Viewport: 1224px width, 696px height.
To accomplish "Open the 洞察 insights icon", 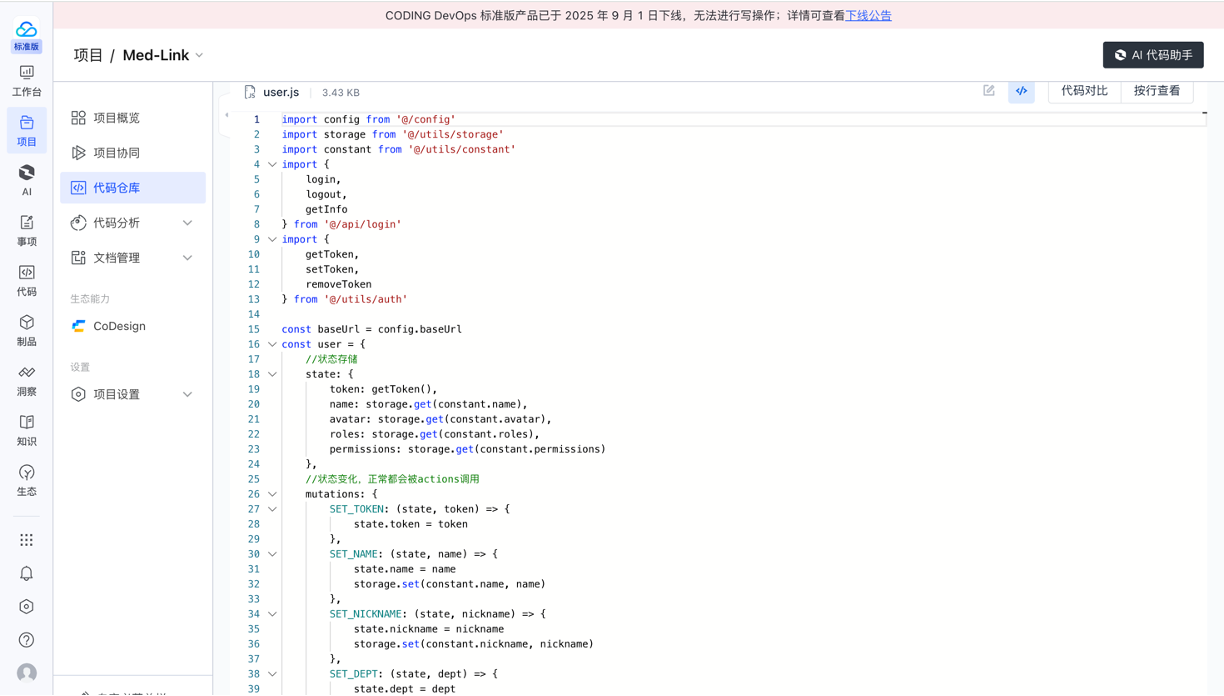I will click(x=27, y=380).
